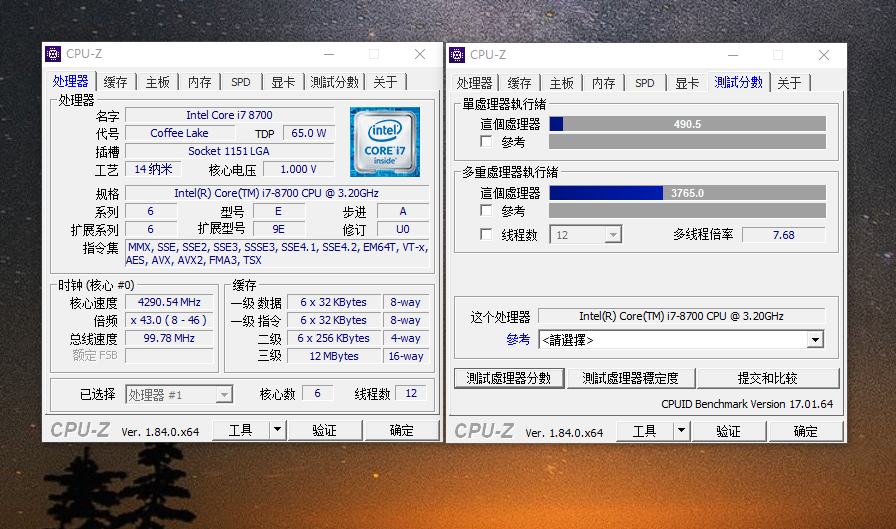
Task: Switch to 显卡 tab in the right window
Action: point(687,83)
